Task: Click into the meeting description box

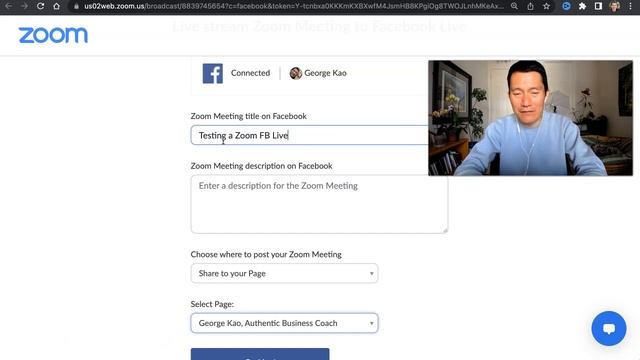Action: 319,204
